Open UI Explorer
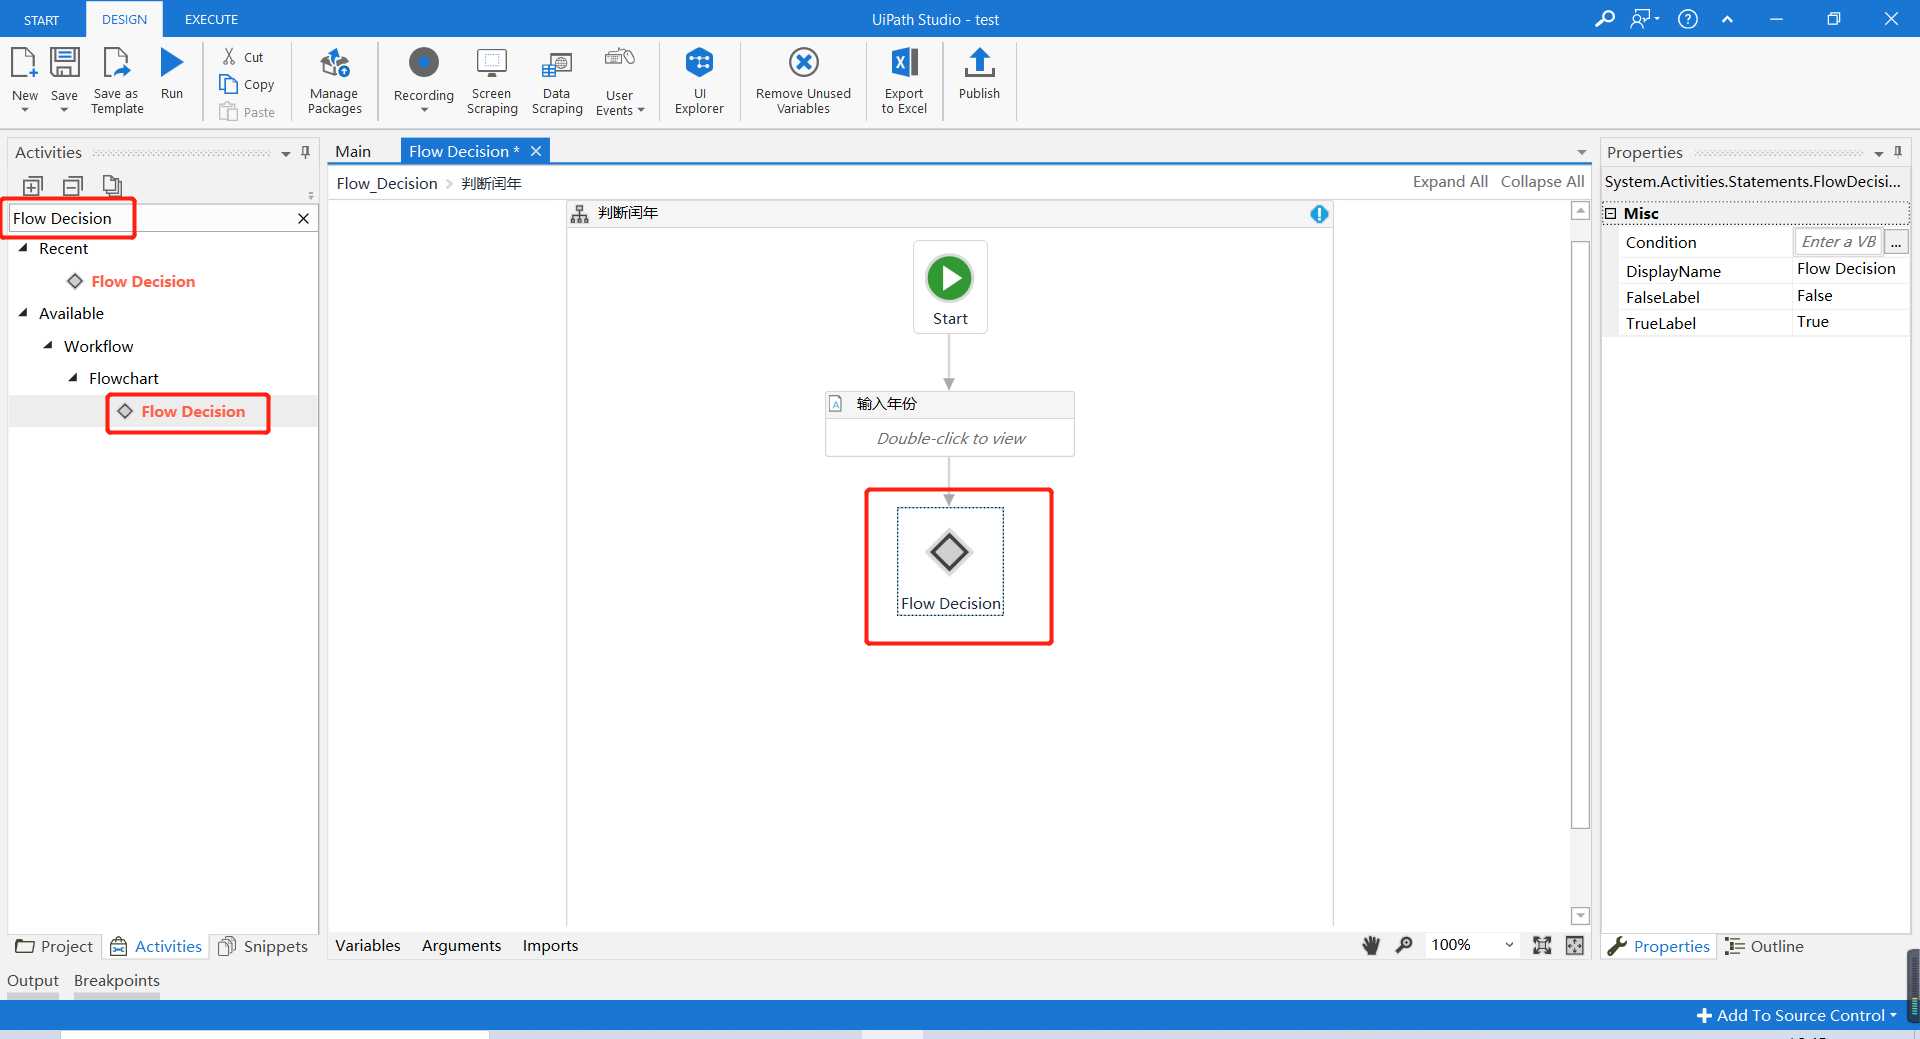The image size is (1920, 1039). [x=699, y=82]
